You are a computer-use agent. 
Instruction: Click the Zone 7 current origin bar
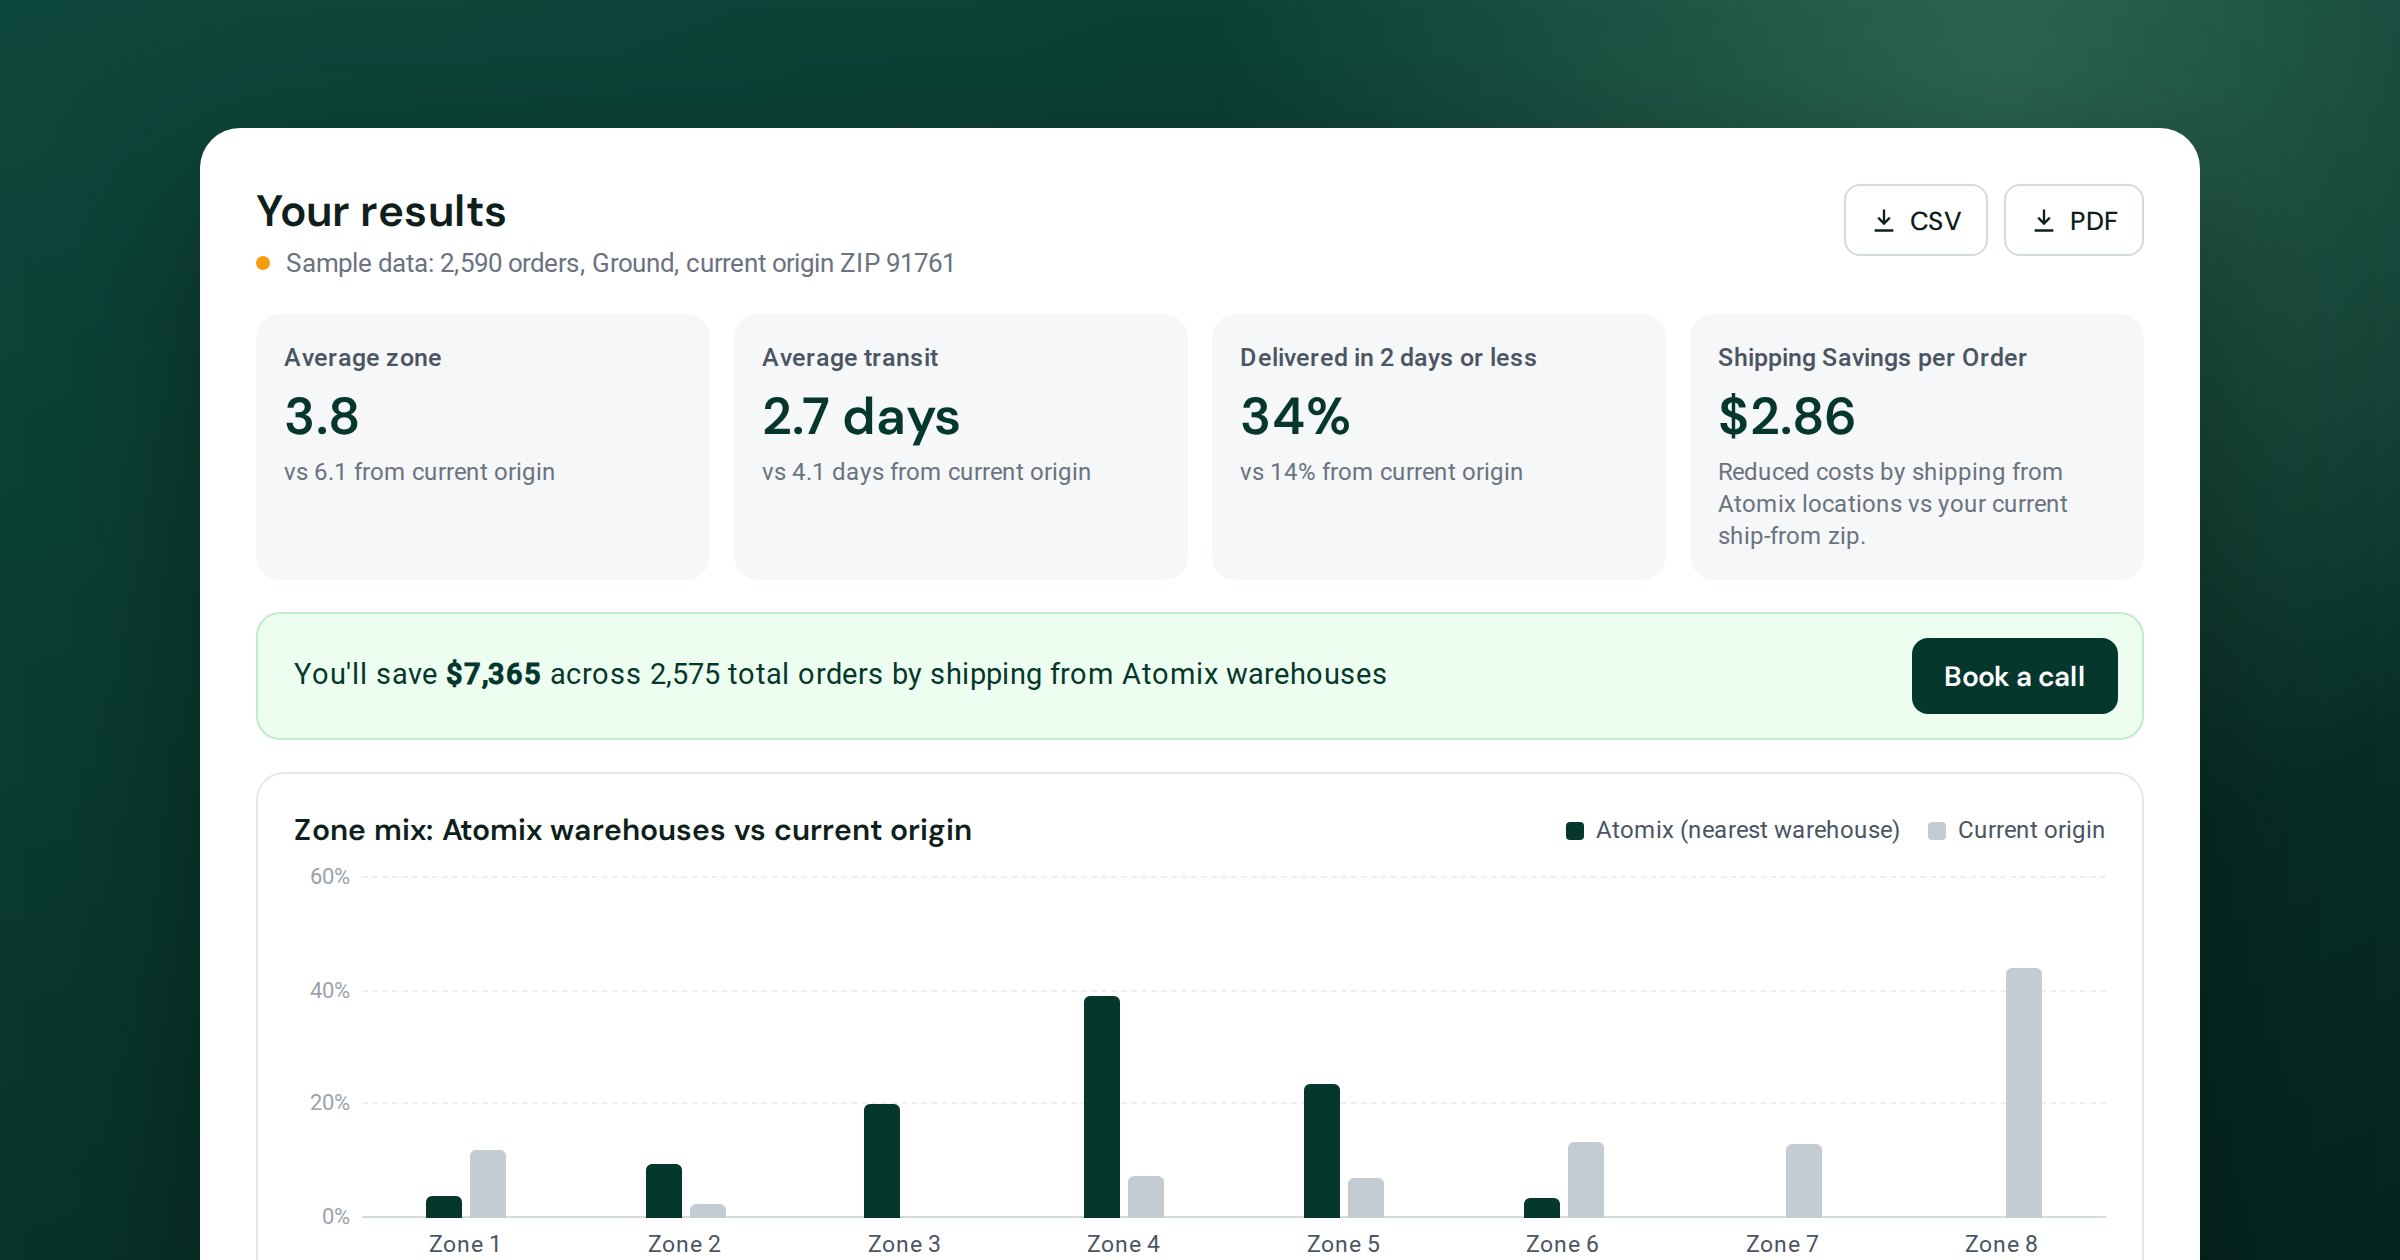coord(1804,1180)
